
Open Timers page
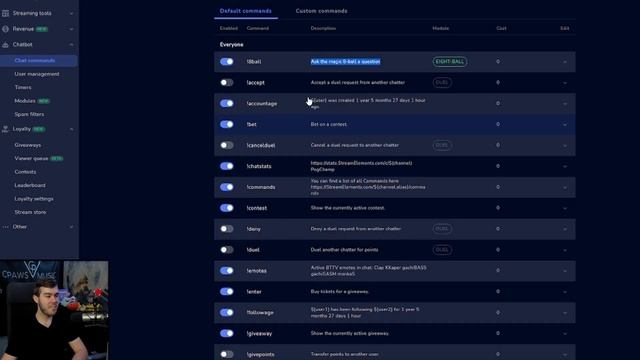pyautogui.click(x=23, y=87)
